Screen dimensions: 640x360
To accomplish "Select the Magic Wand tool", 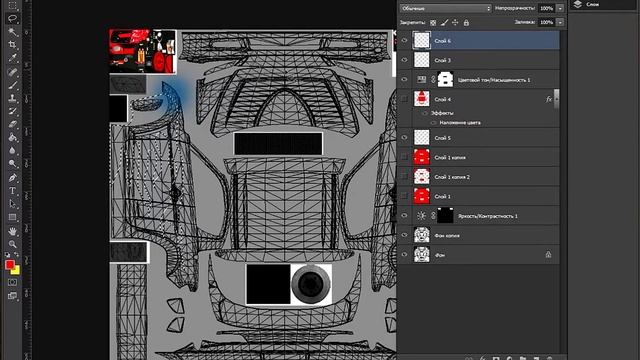I will coord(12,31).
